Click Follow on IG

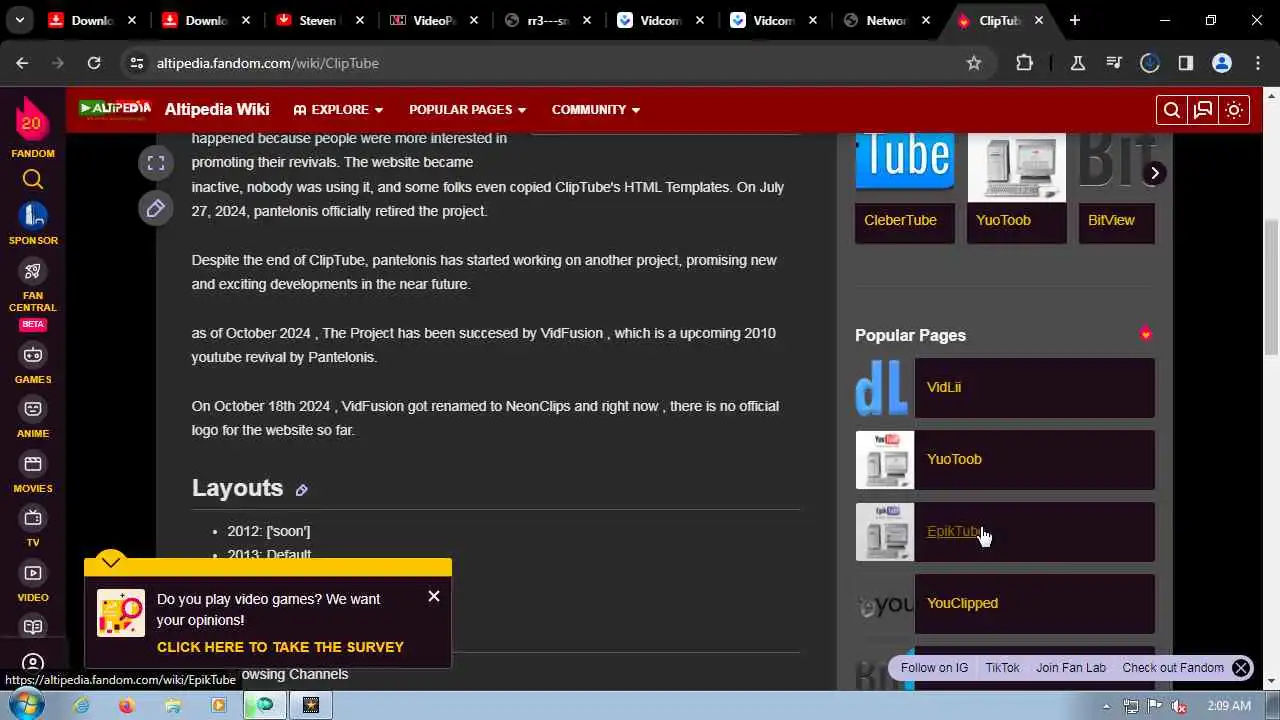pos(934,668)
